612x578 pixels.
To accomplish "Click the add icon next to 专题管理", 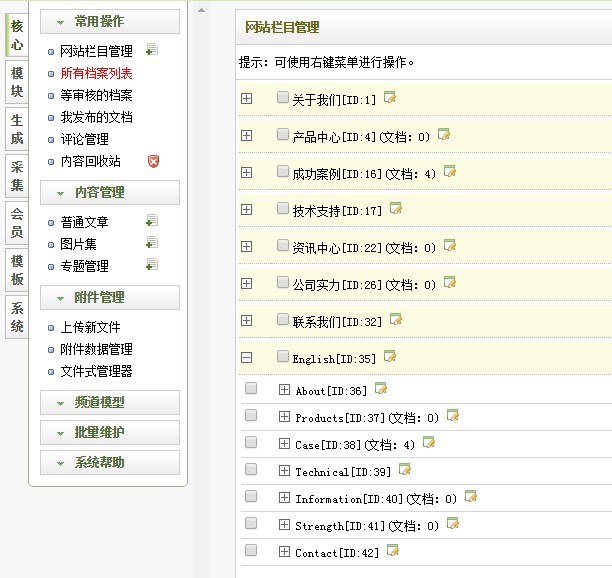I will (151, 265).
